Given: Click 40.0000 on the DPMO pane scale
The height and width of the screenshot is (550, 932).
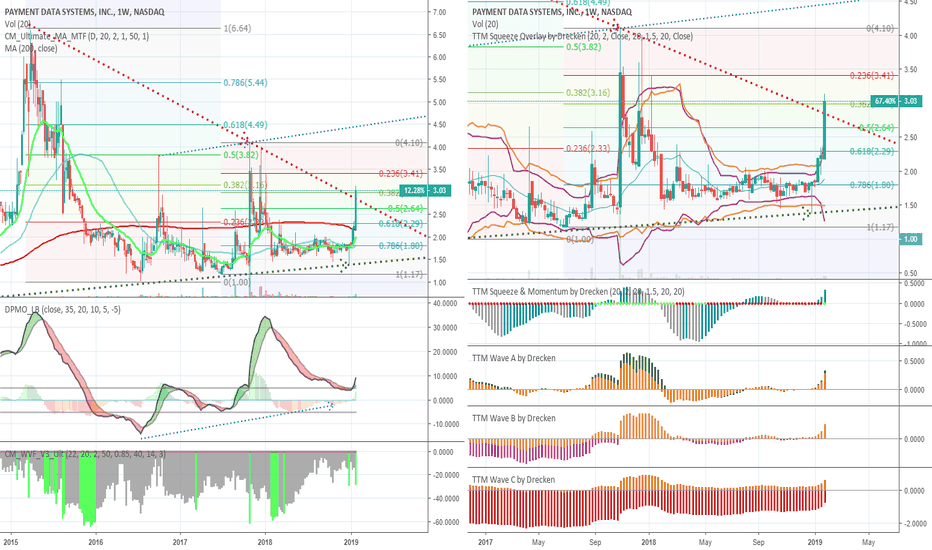Looking at the screenshot, I should 443,303.
